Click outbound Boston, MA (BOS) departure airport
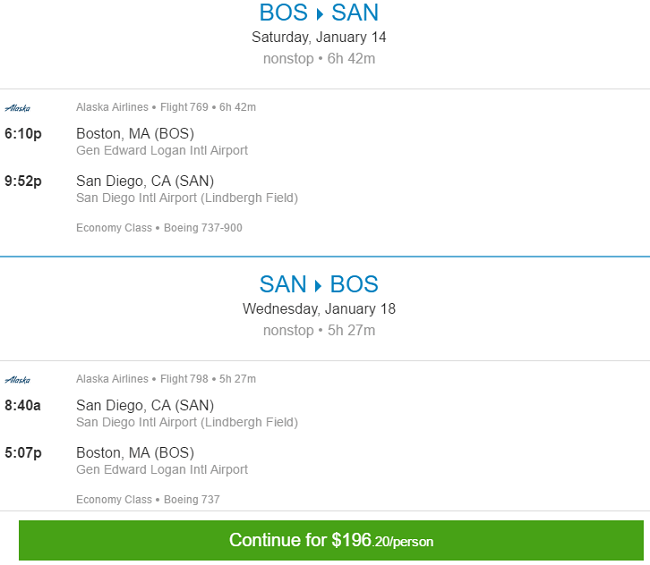 (x=135, y=134)
